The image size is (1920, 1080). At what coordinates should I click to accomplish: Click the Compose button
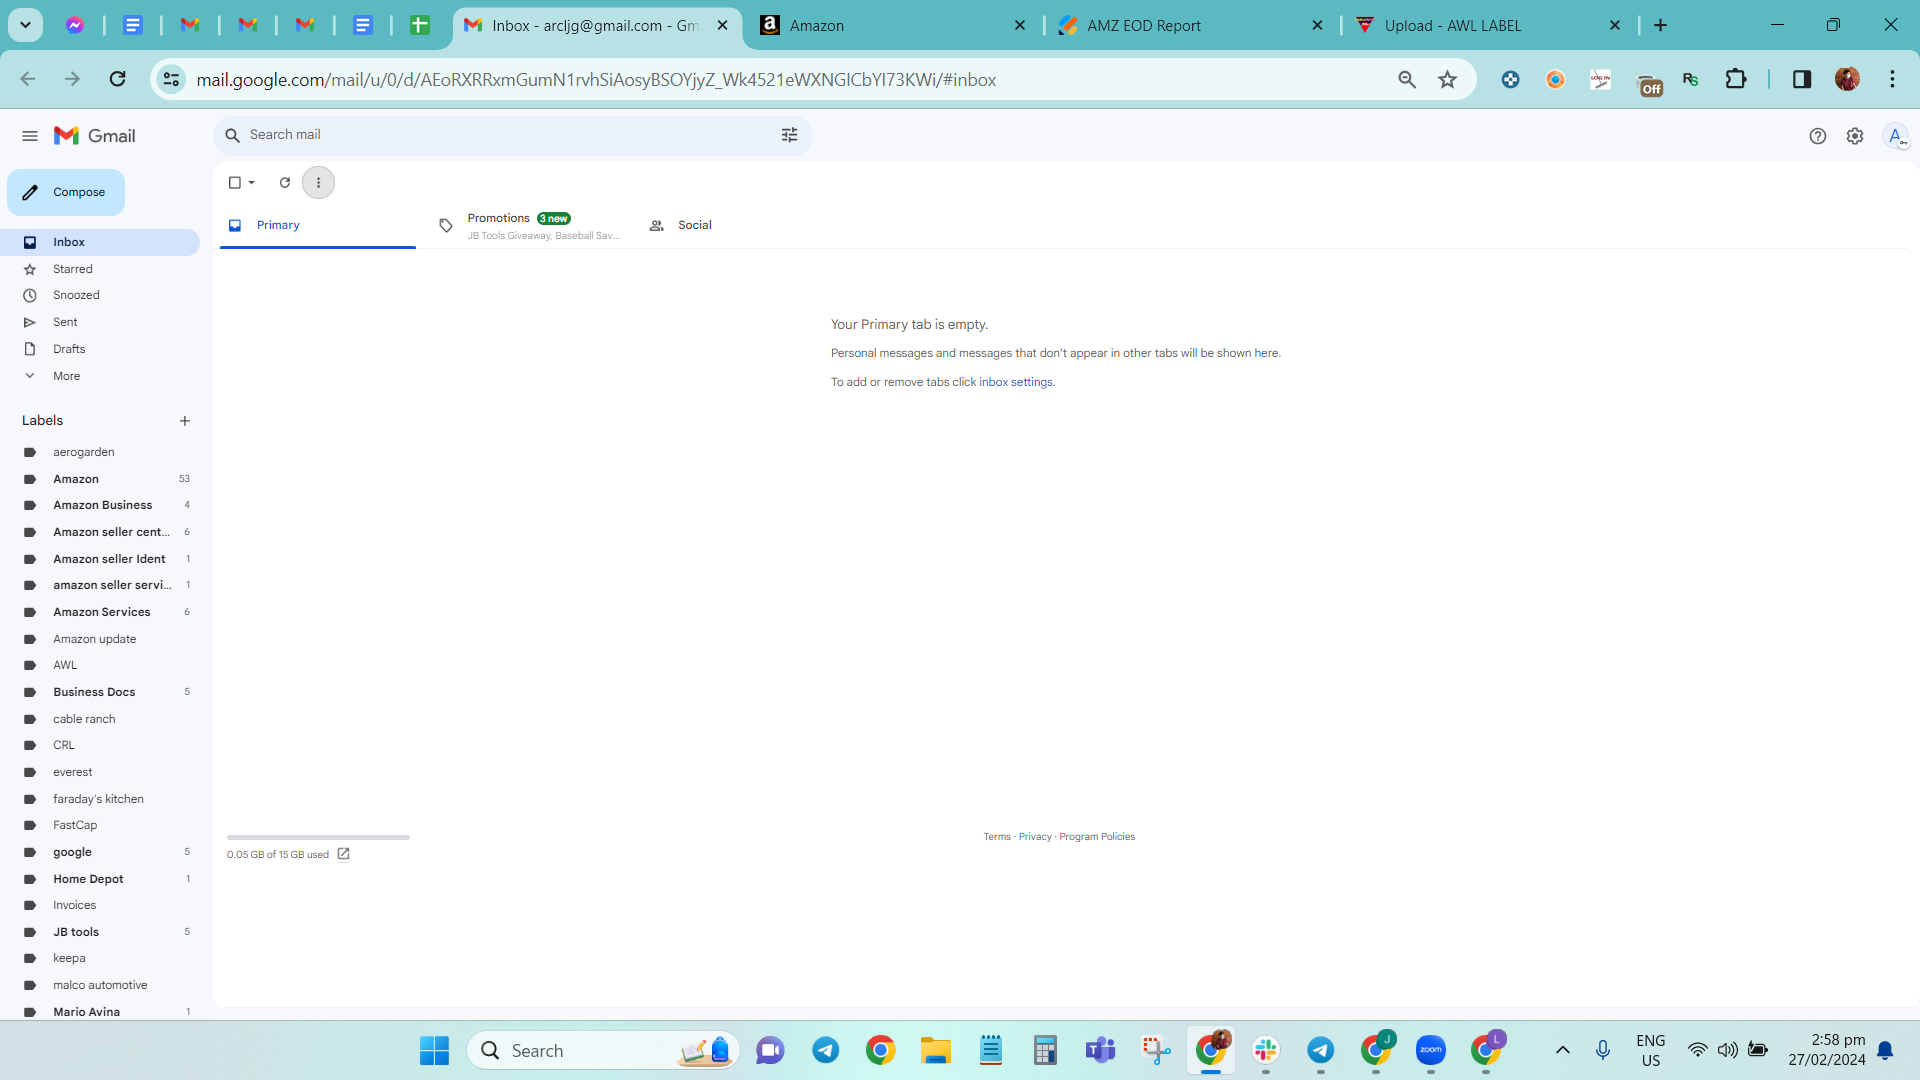[x=66, y=192]
